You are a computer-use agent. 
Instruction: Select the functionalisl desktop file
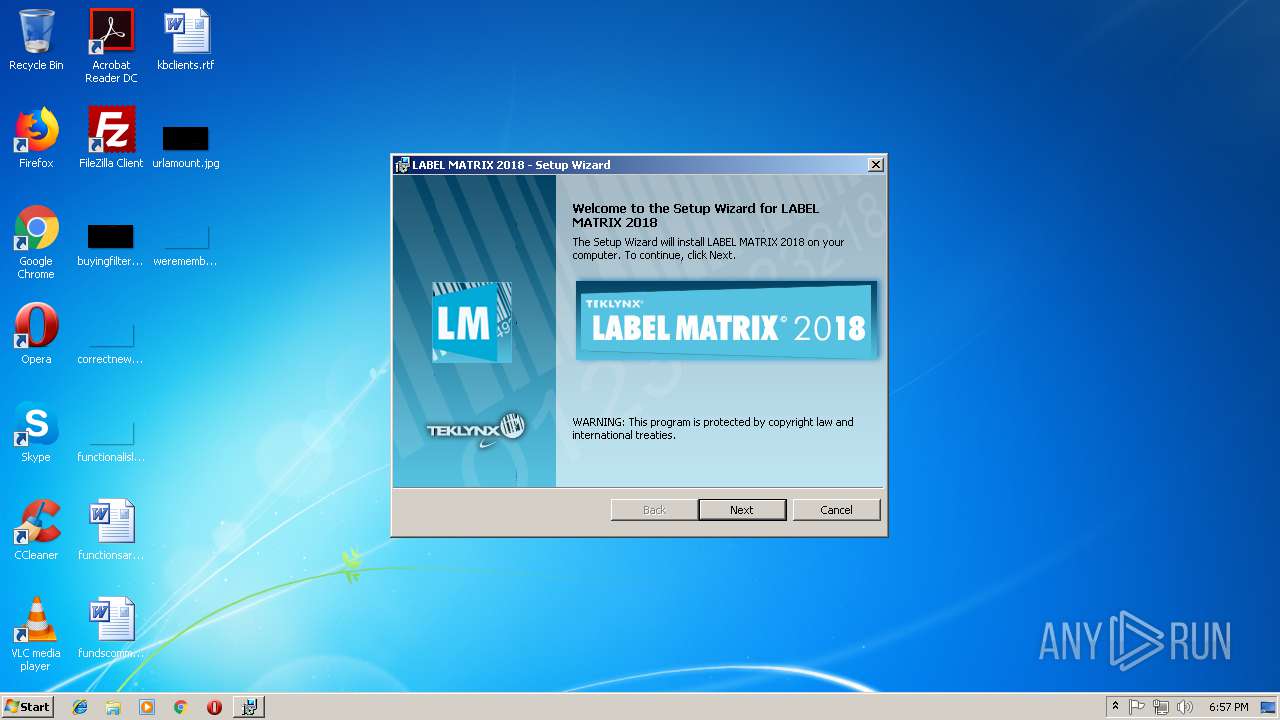(x=111, y=442)
